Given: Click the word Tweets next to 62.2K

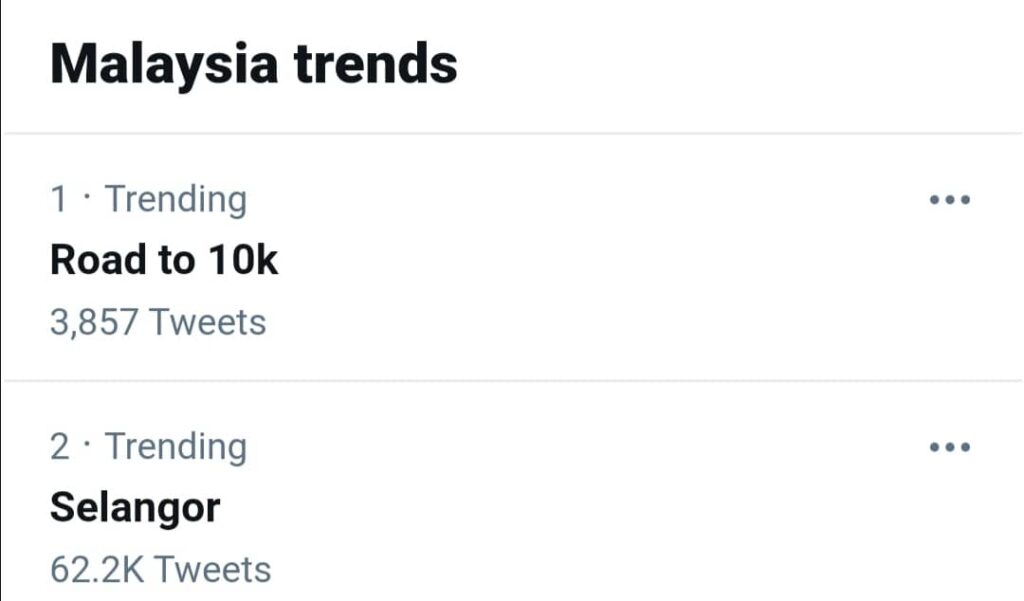Looking at the screenshot, I should [x=212, y=570].
